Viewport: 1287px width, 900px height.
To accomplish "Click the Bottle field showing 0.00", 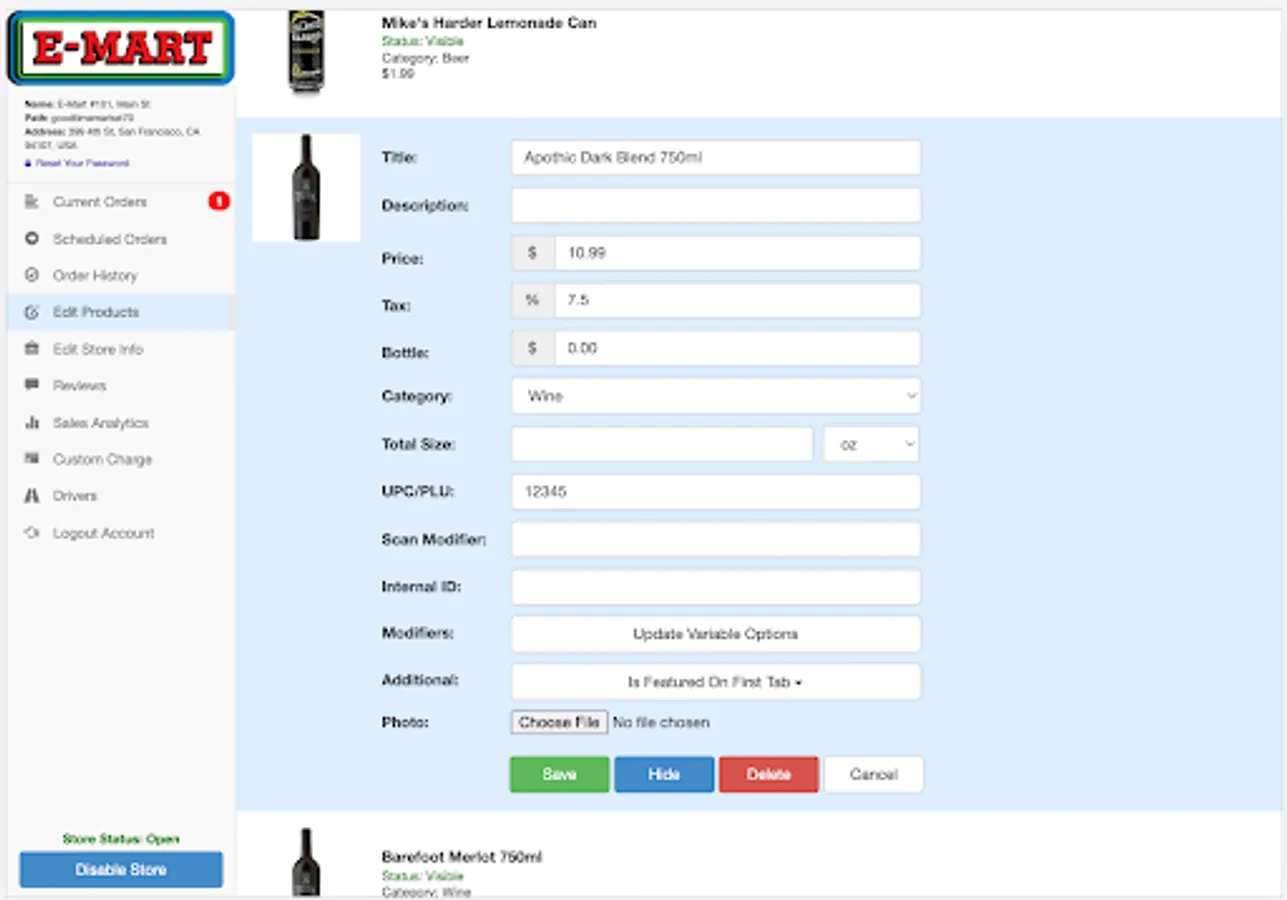I will point(738,348).
